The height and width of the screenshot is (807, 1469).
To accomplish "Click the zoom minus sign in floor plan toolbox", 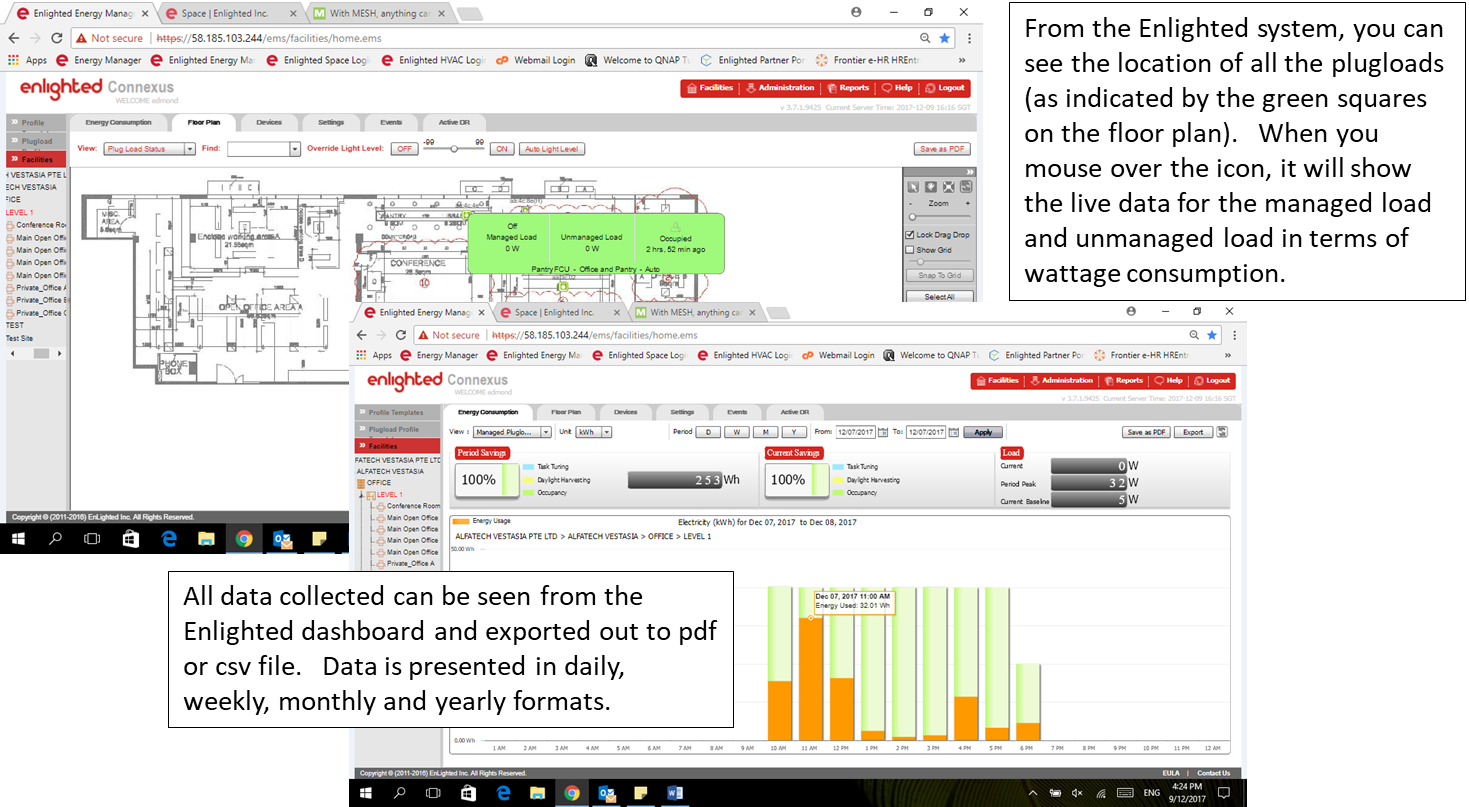I will coord(911,203).
